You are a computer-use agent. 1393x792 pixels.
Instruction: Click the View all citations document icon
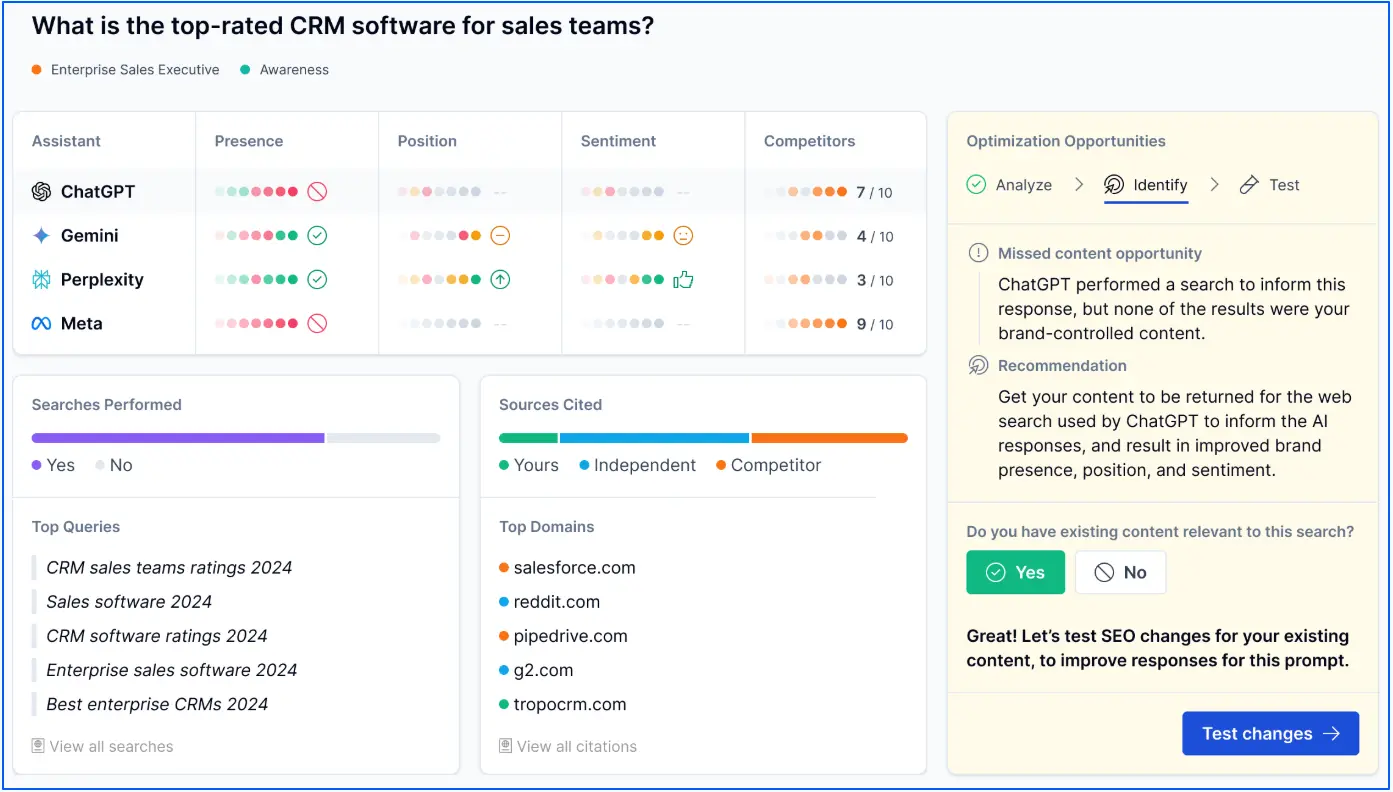click(x=506, y=746)
